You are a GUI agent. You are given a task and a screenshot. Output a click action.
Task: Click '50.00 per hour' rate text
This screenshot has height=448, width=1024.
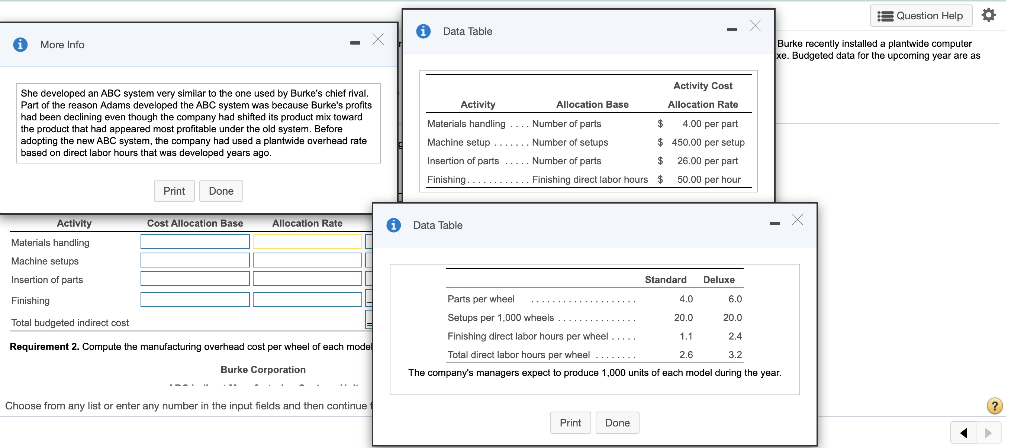pyautogui.click(x=709, y=180)
